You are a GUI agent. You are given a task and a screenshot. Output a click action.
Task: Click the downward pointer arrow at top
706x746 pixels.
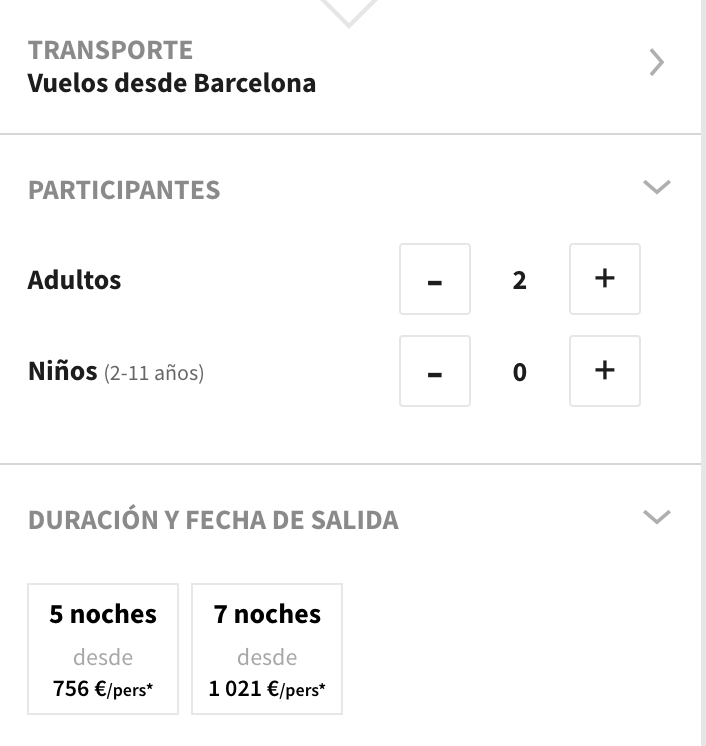tap(348, 12)
